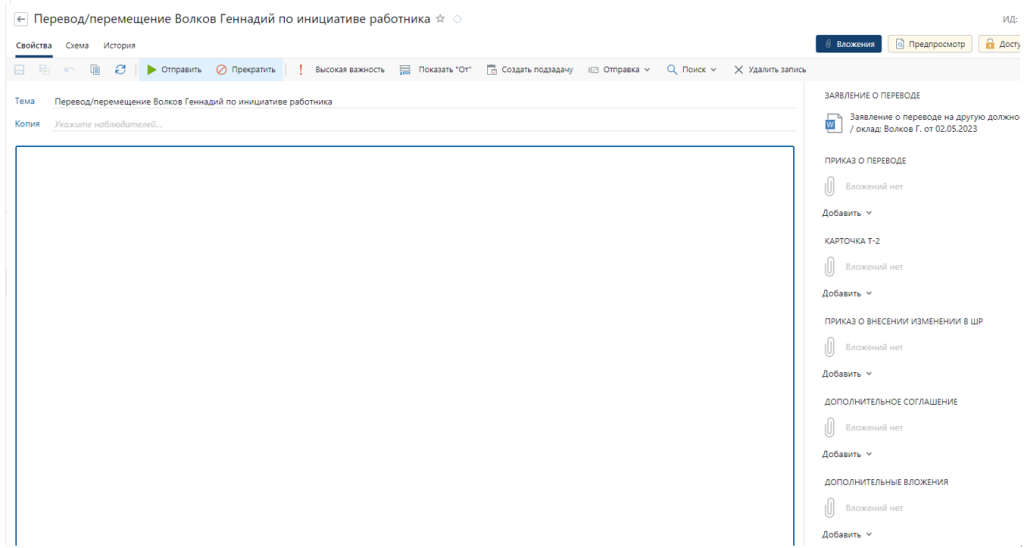Click the copy icon in the toolbar
The height and width of the screenshot is (548, 1024).
[x=95, y=70]
